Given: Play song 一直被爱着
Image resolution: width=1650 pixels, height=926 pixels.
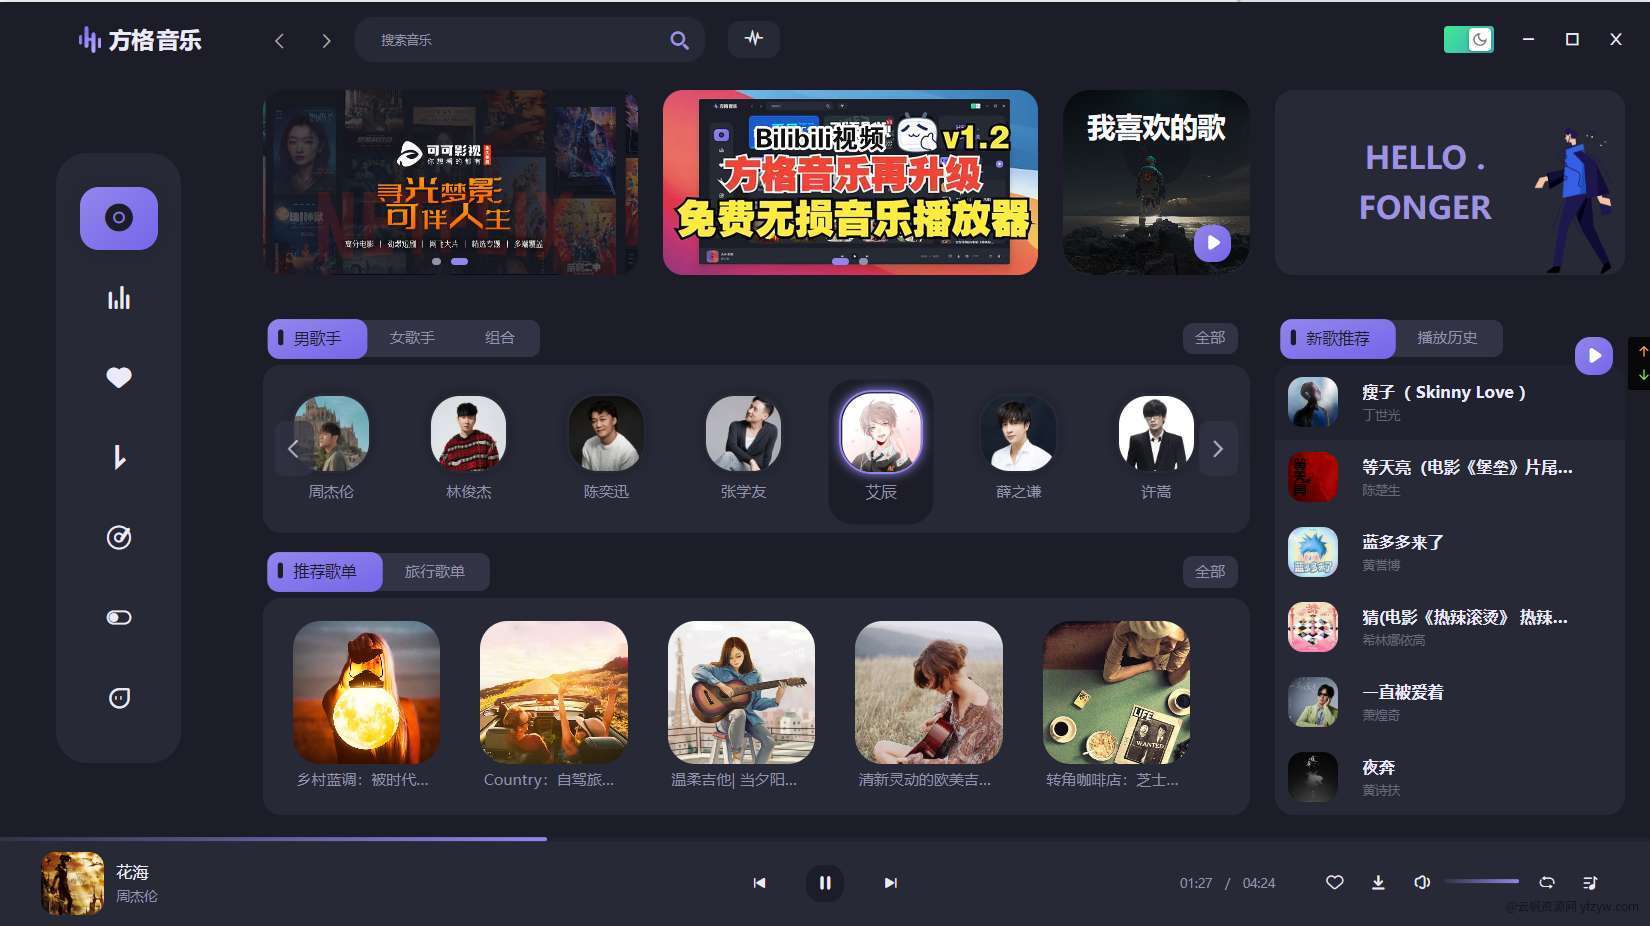Looking at the screenshot, I should 1450,702.
